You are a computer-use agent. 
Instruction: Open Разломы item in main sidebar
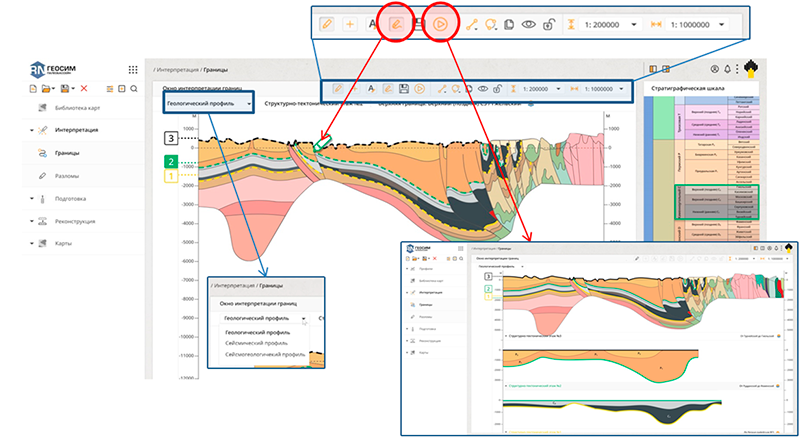67,176
